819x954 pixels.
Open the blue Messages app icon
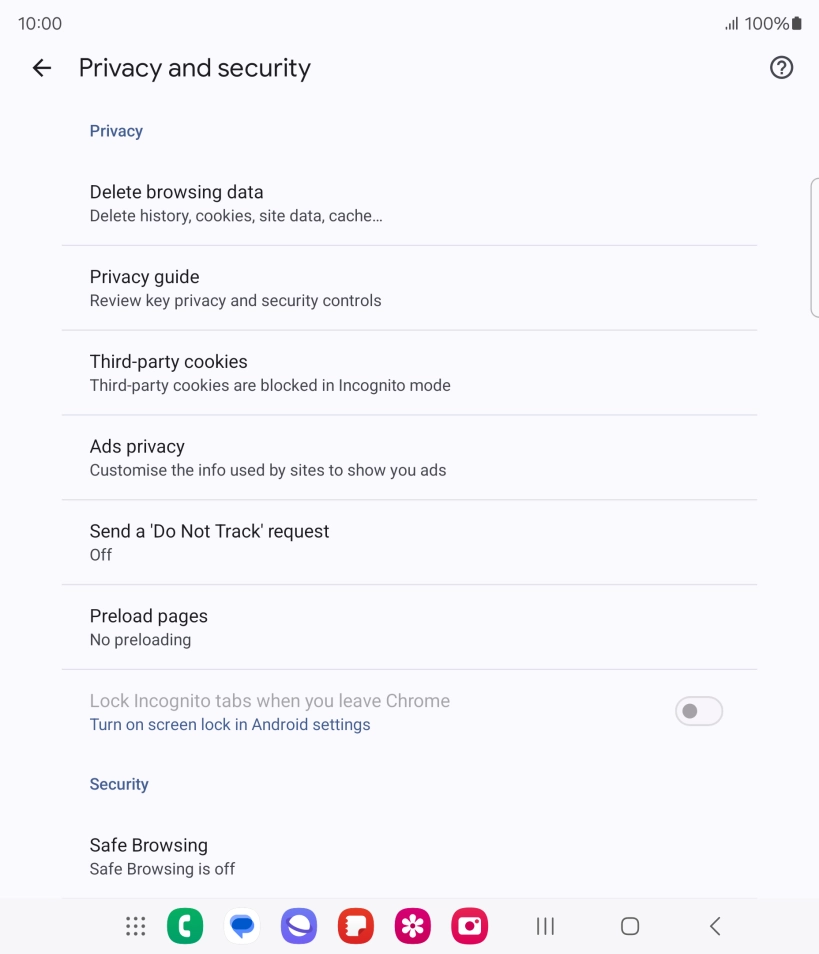pos(242,926)
